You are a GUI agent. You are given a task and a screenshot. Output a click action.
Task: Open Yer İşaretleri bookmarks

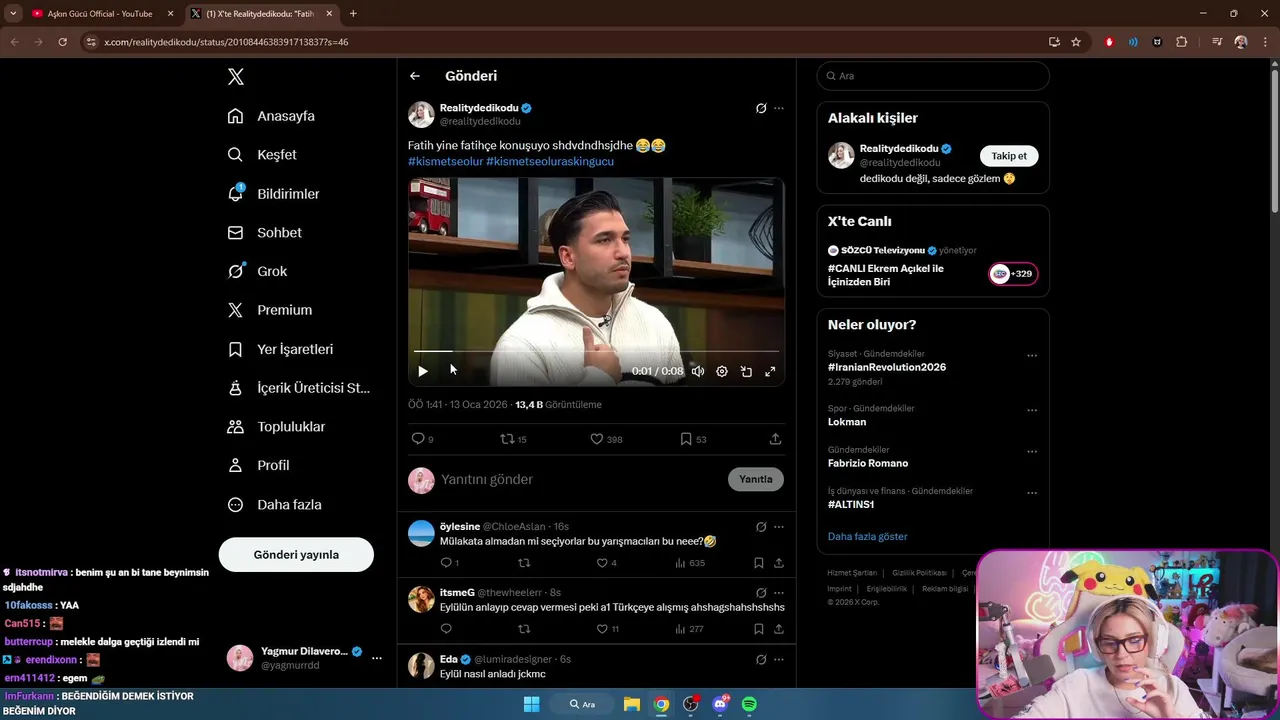[x=280, y=349]
